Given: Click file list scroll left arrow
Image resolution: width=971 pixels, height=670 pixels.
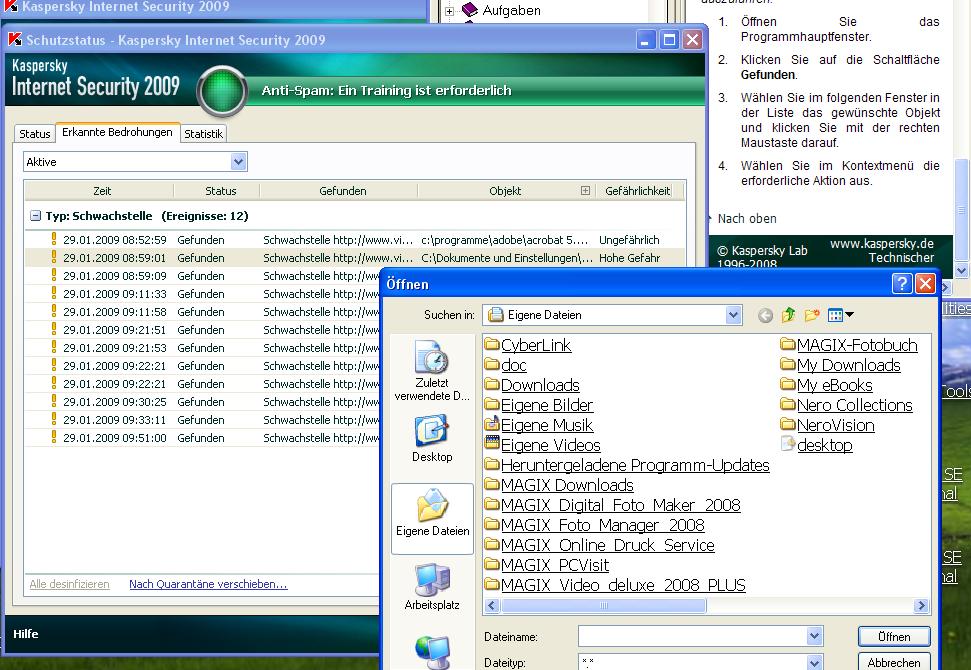Looking at the screenshot, I should pos(493,606).
